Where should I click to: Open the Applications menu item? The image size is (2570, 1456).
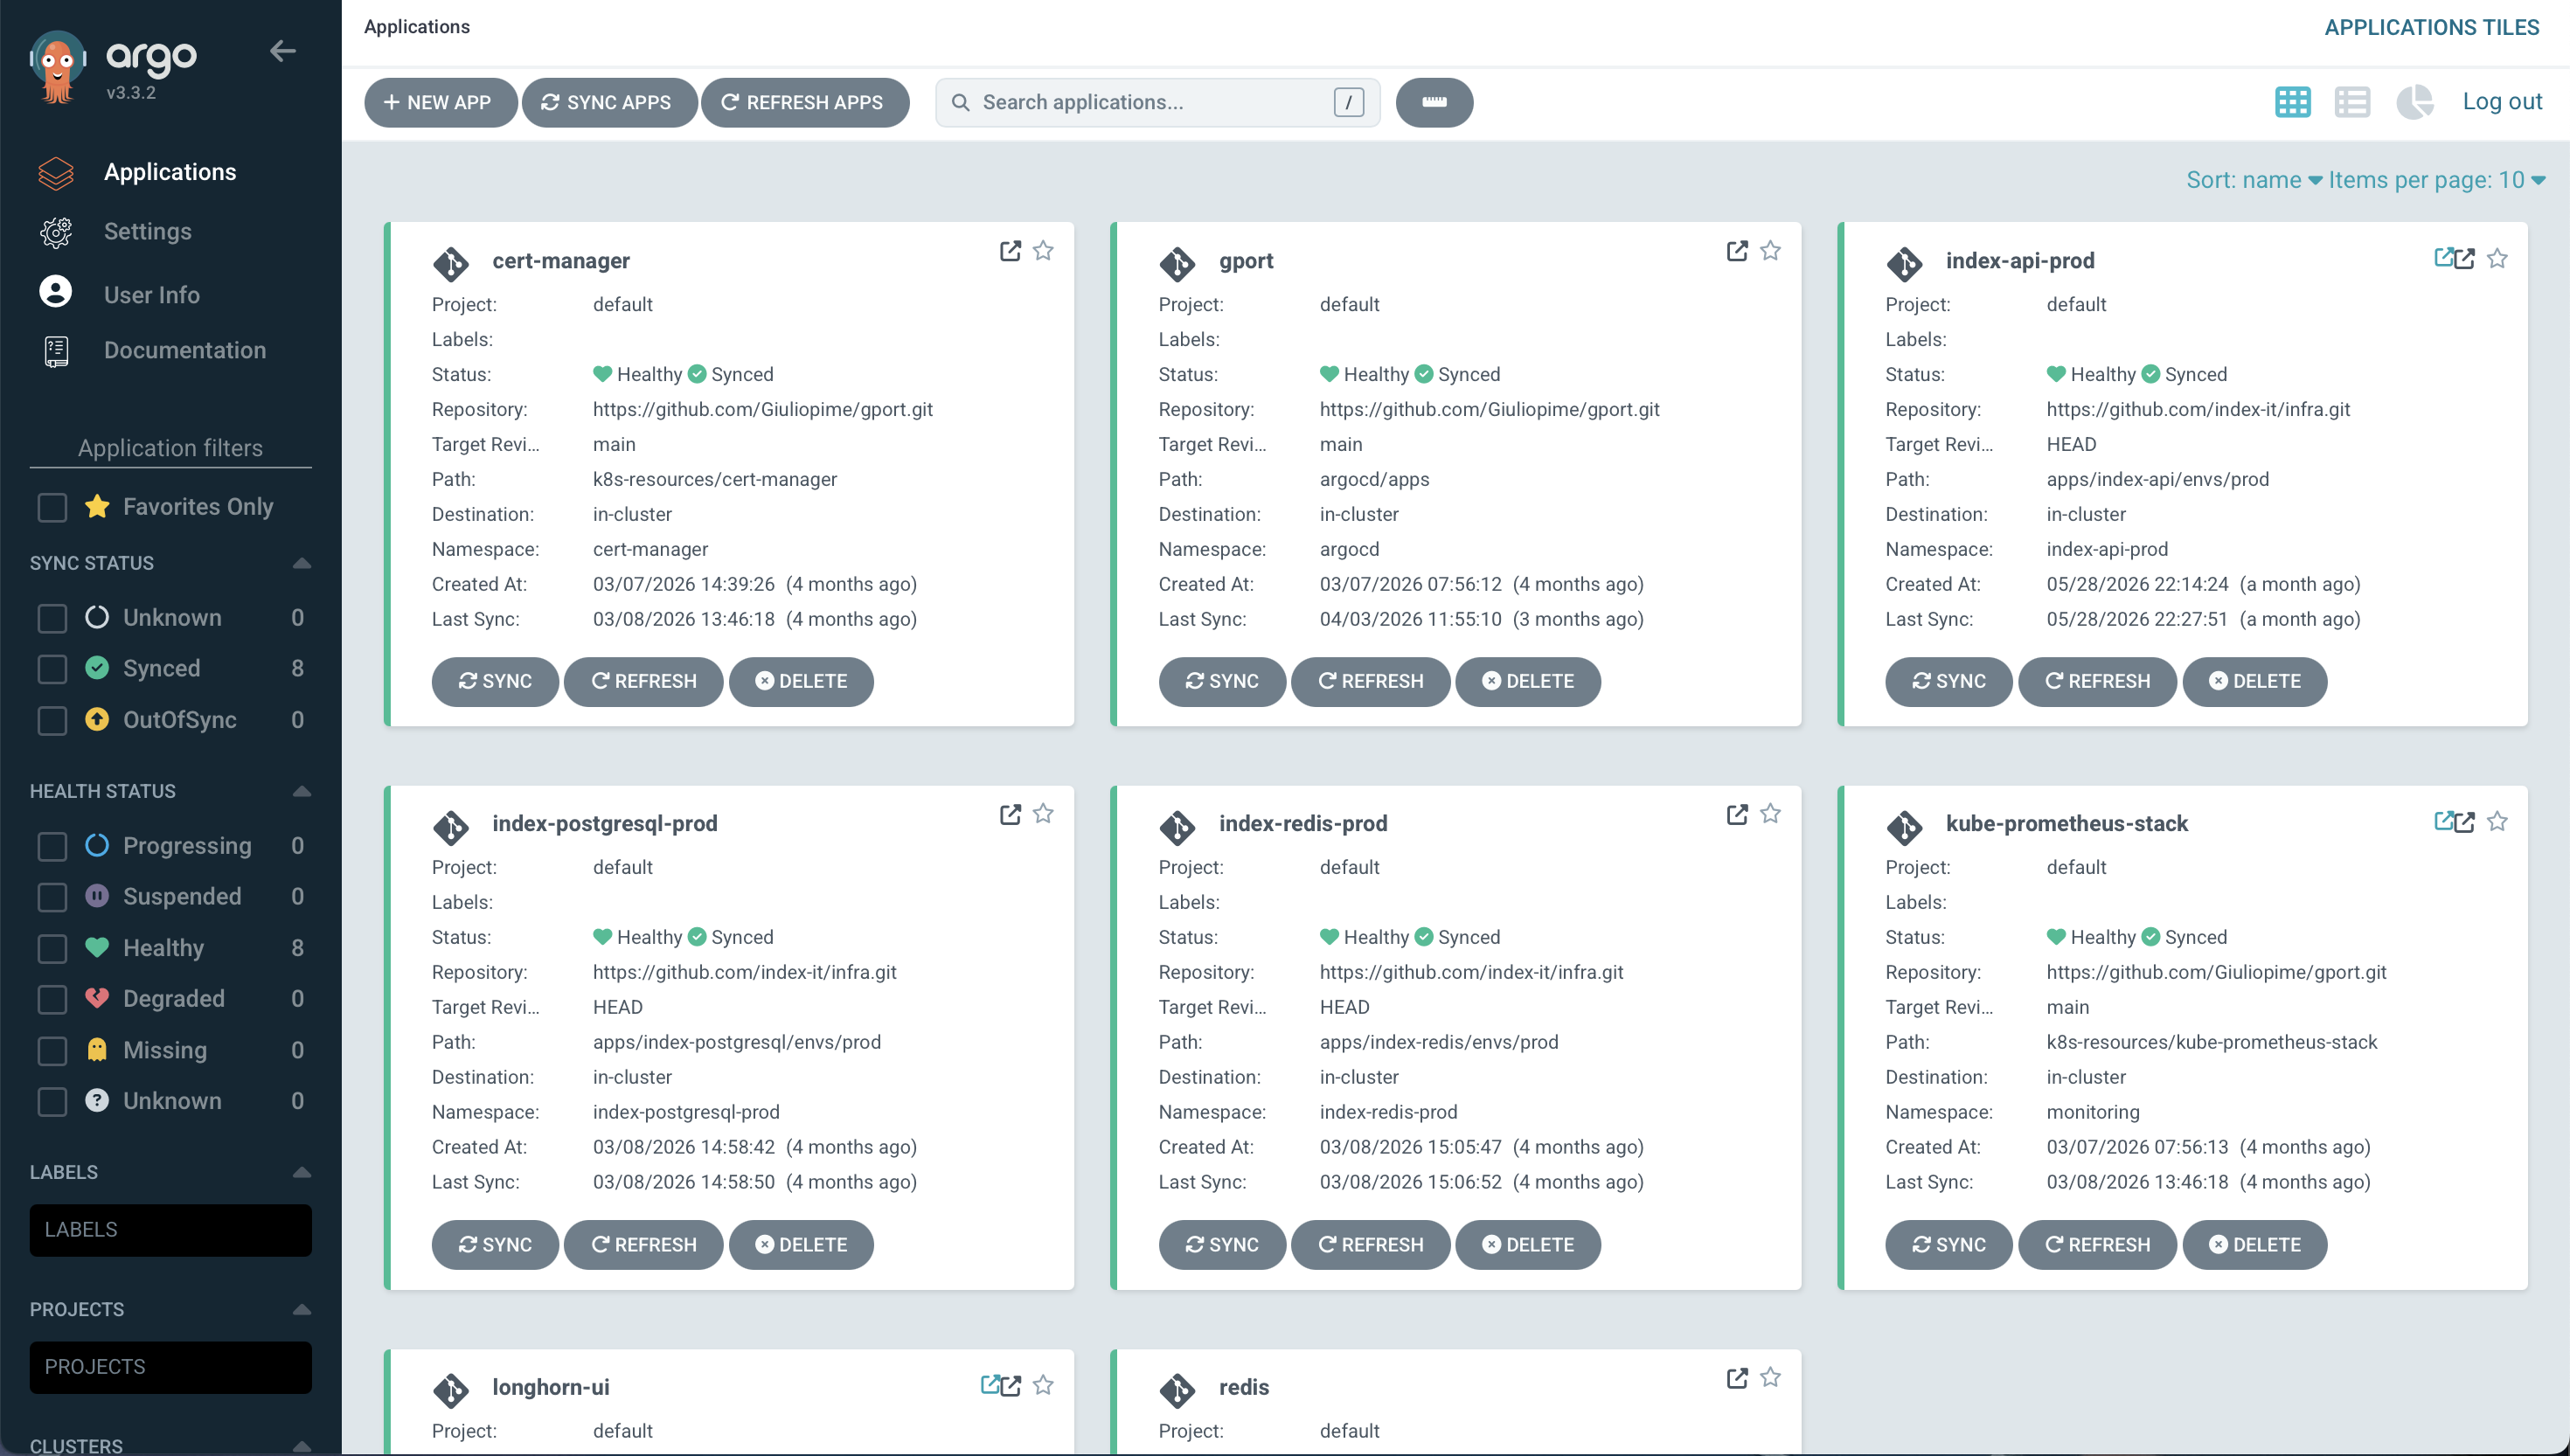[x=170, y=172]
